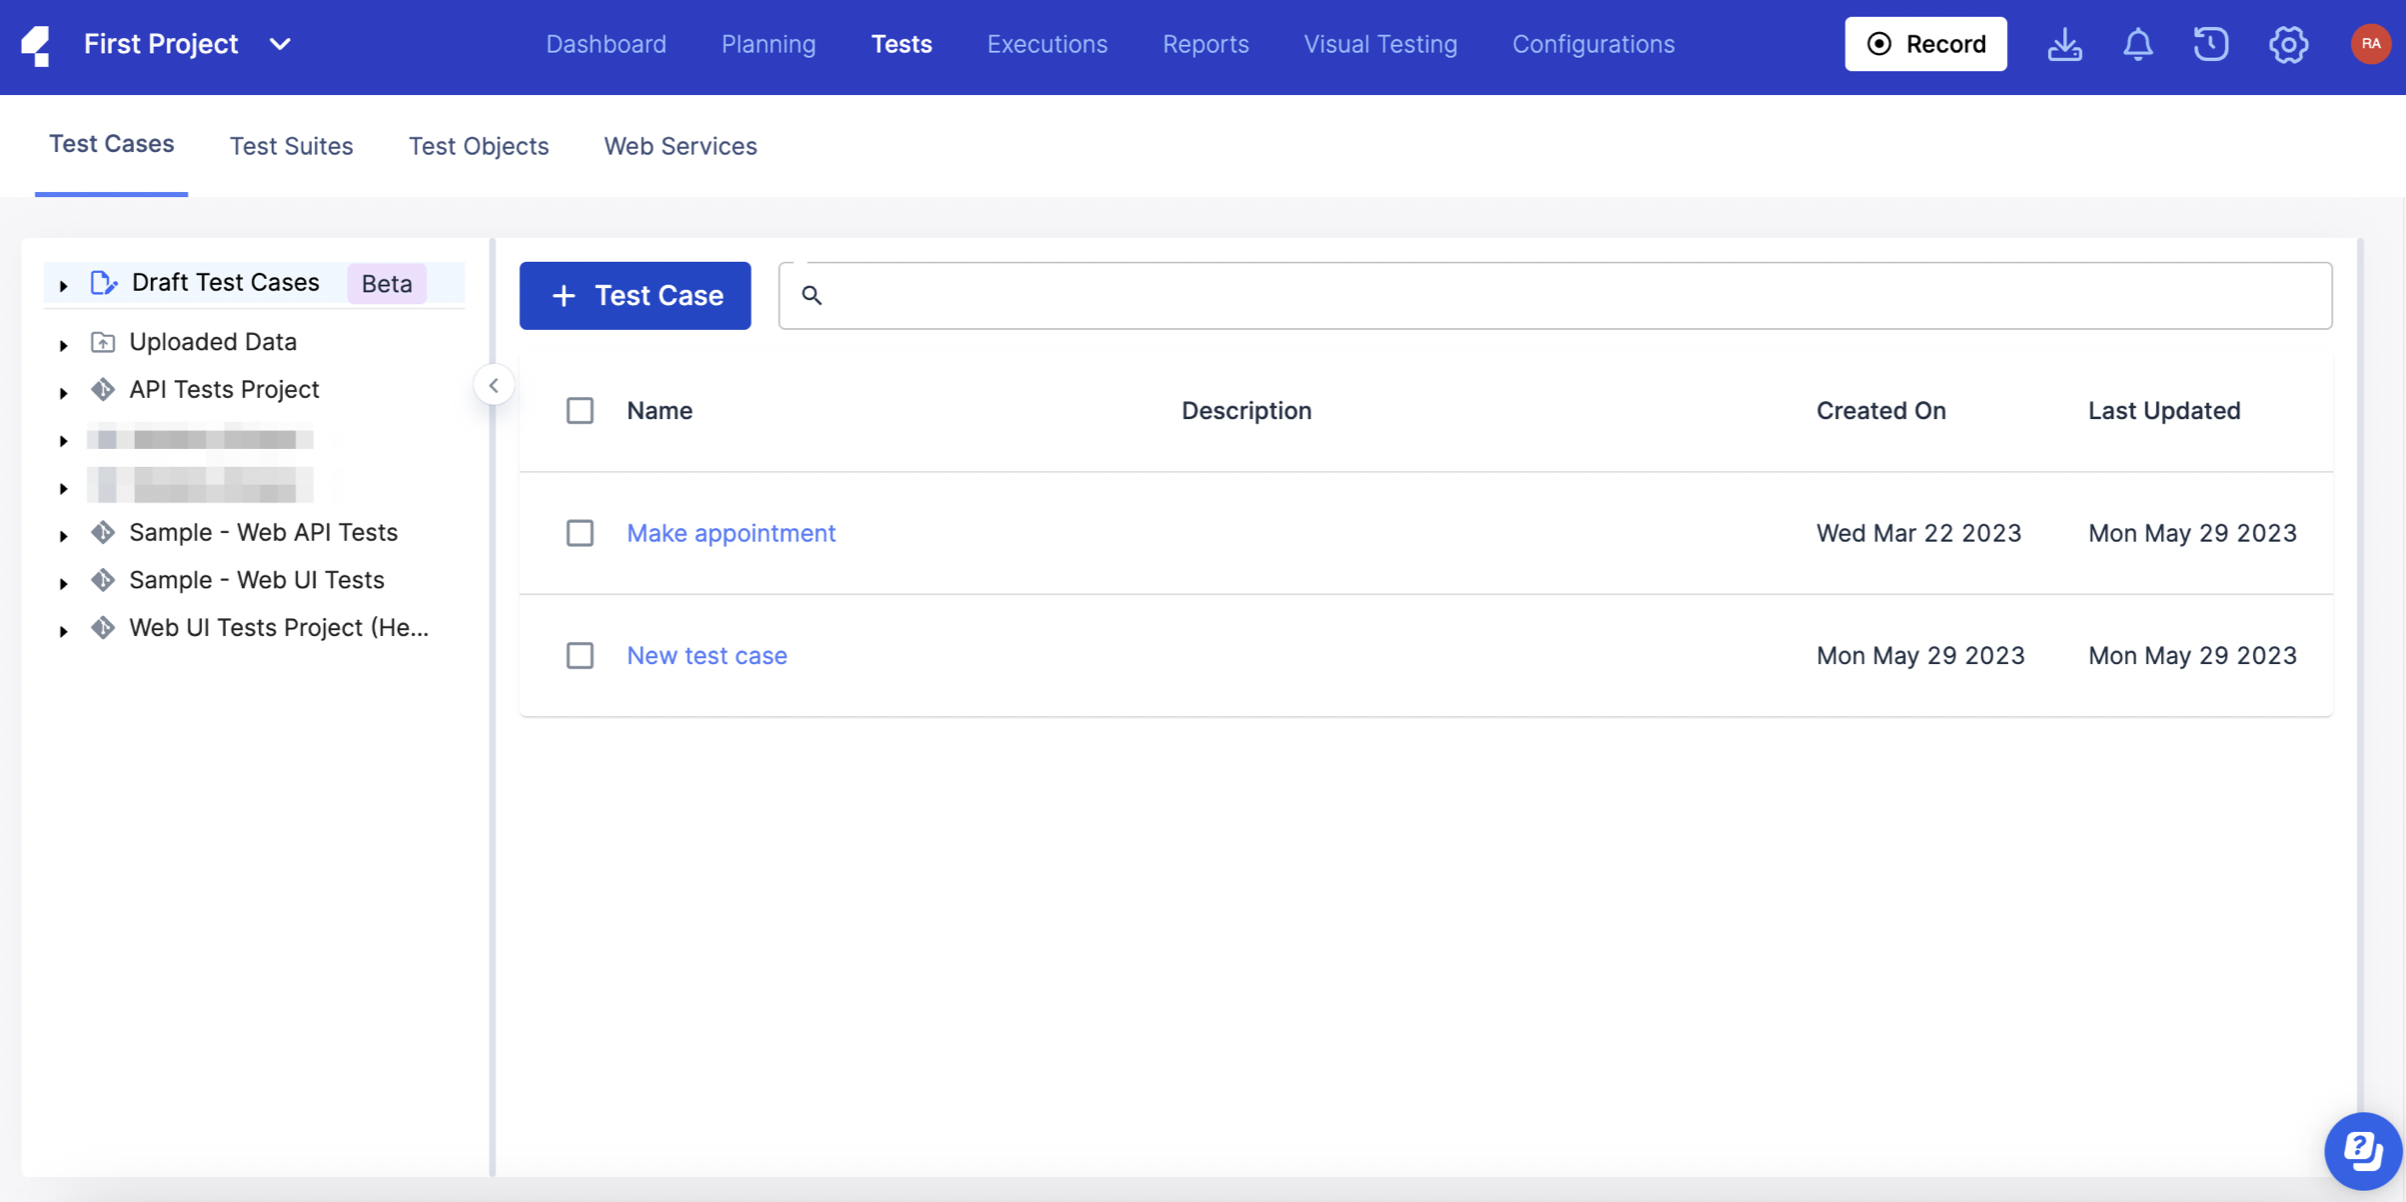This screenshot has width=2406, height=1202.
Task: Click the Description column header
Action: pos(1246,411)
